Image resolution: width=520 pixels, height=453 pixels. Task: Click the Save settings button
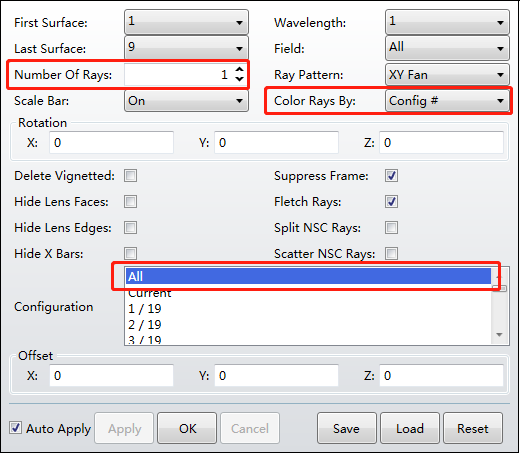[347, 428]
